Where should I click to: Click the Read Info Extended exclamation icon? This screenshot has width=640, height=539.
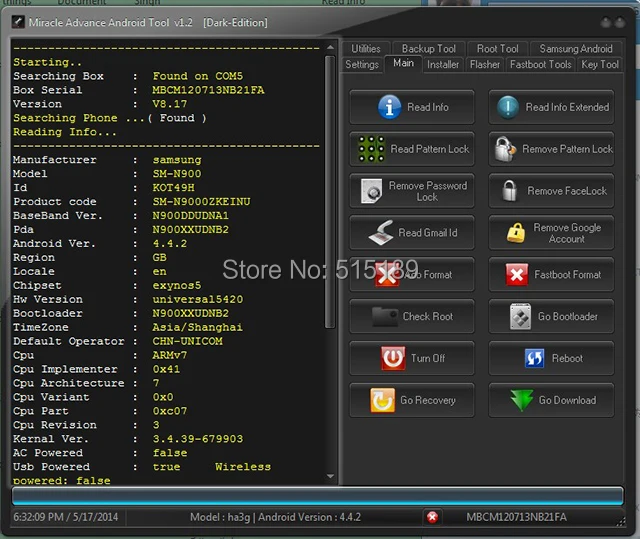[508, 107]
